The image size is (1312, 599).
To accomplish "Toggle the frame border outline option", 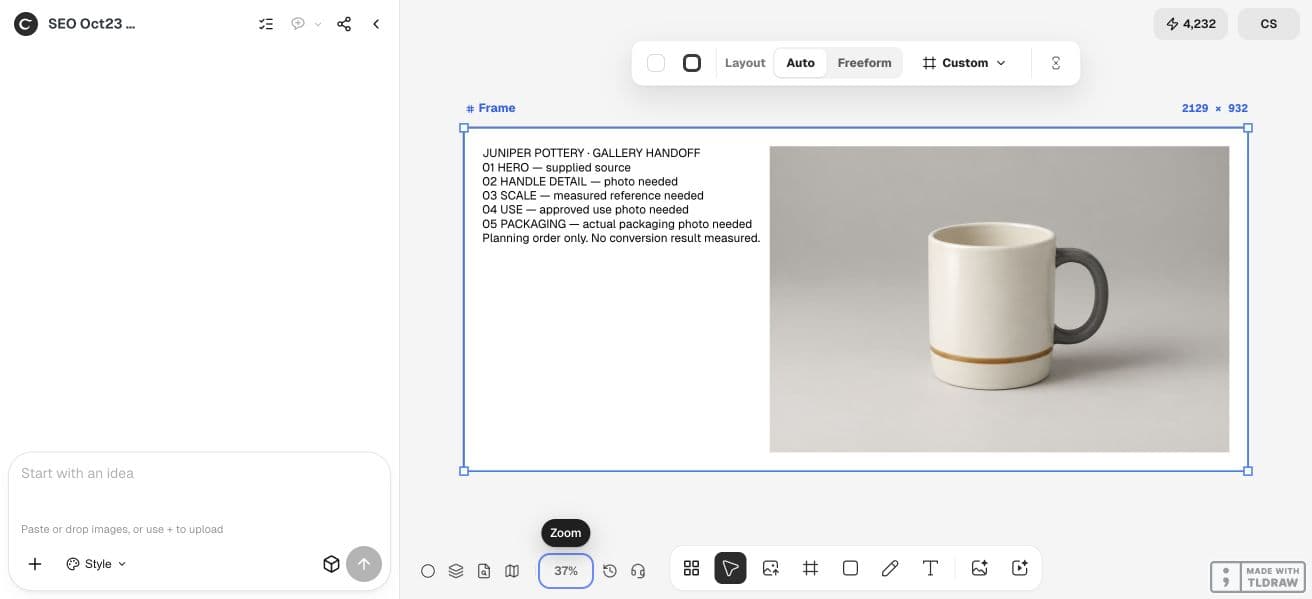I will 692,63.
